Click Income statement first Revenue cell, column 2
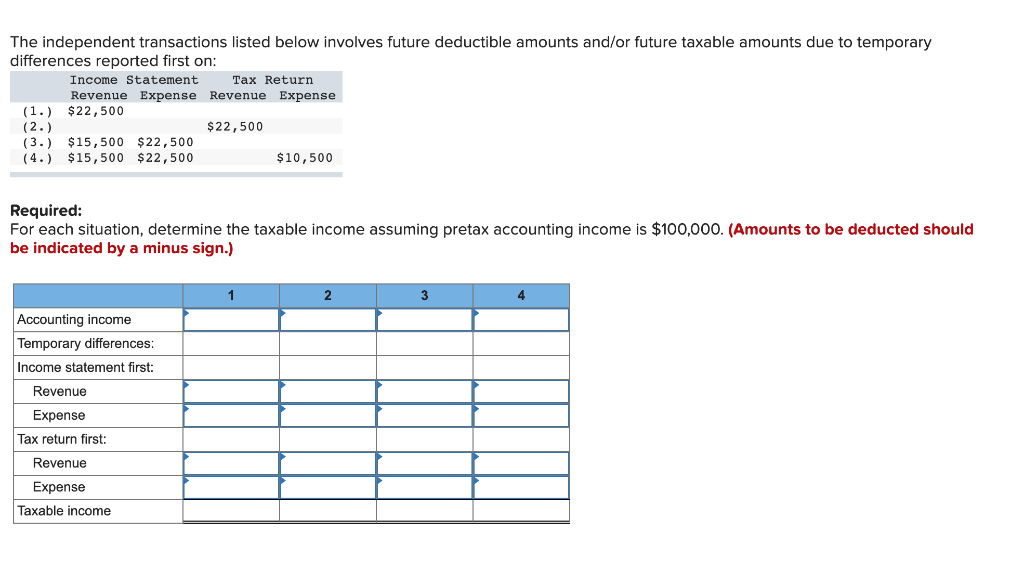This screenshot has height=570, width=1024. 328,392
